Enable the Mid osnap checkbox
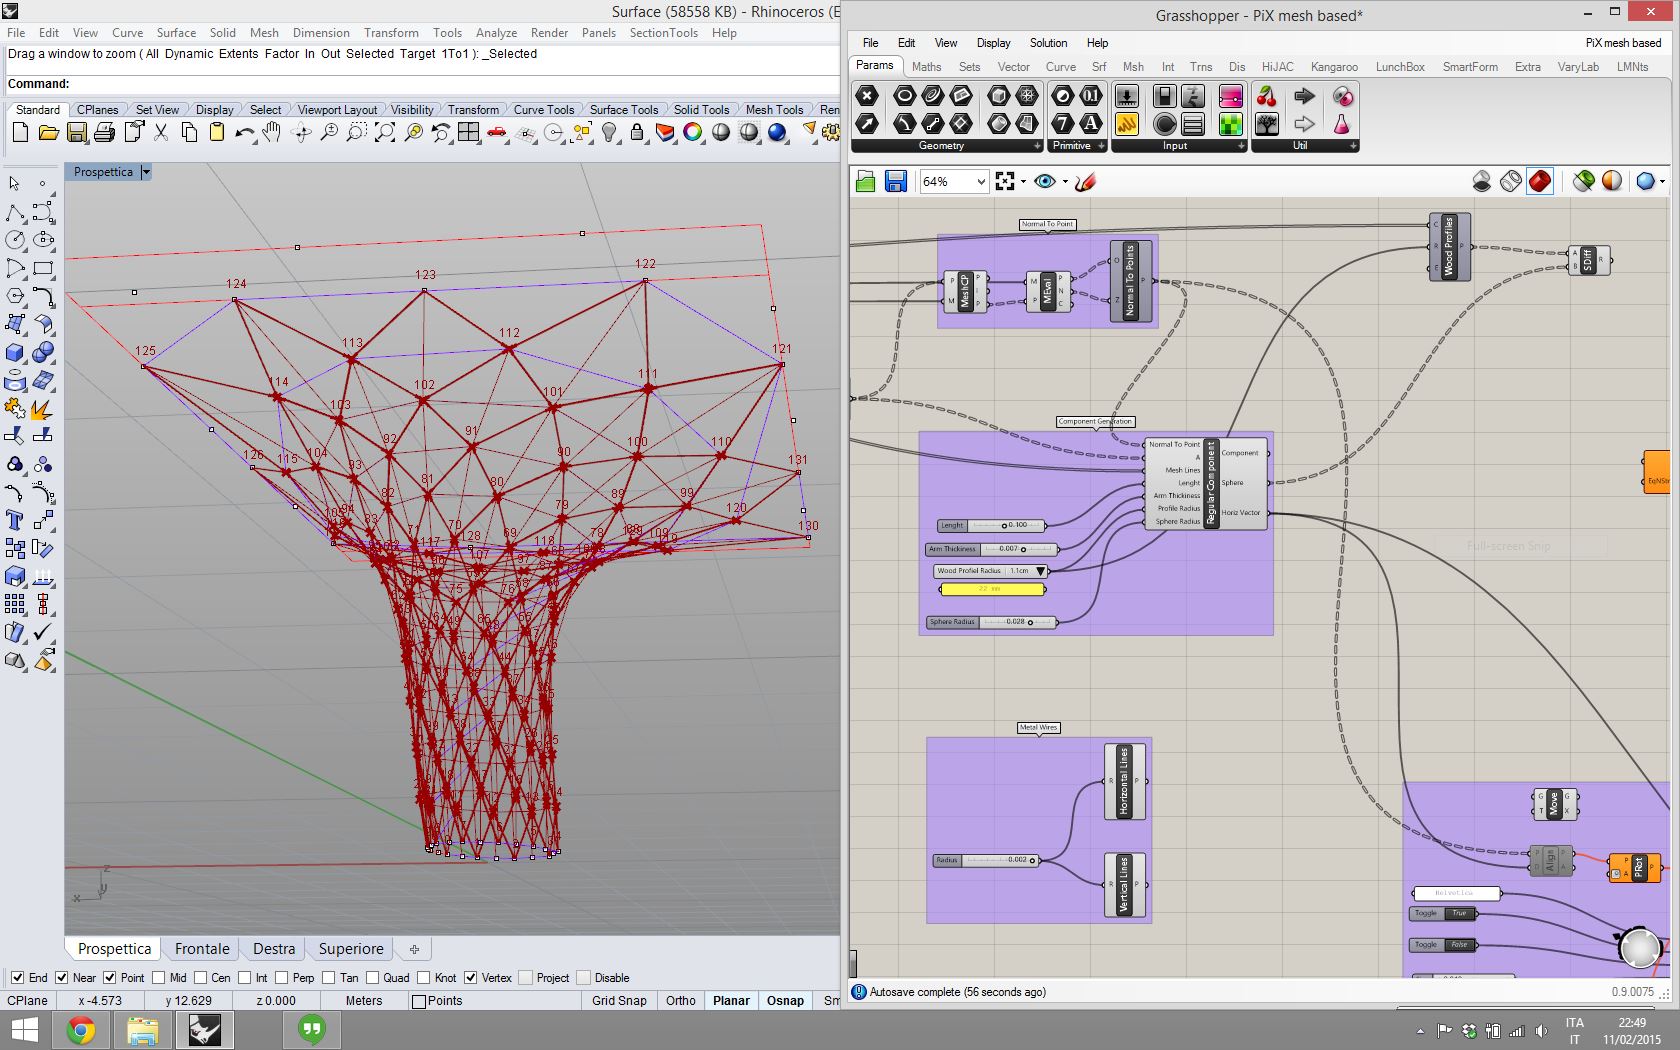The height and width of the screenshot is (1050, 1680). [159, 978]
